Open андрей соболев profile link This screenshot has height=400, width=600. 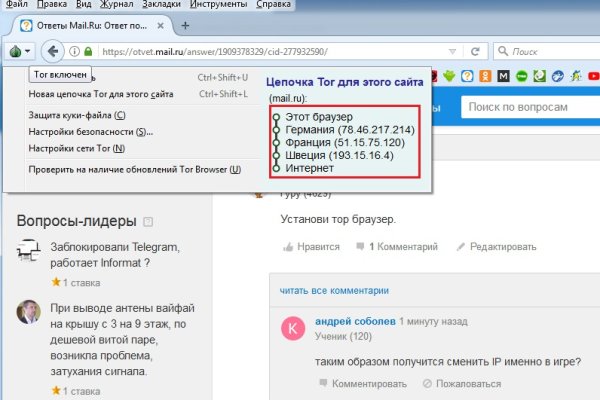point(354,322)
